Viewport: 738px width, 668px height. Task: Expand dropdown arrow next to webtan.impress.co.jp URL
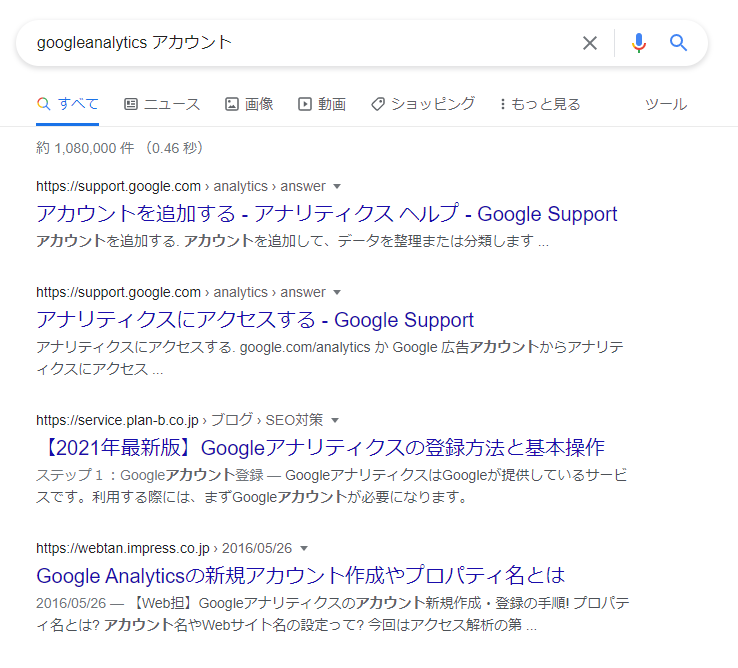(304, 548)
